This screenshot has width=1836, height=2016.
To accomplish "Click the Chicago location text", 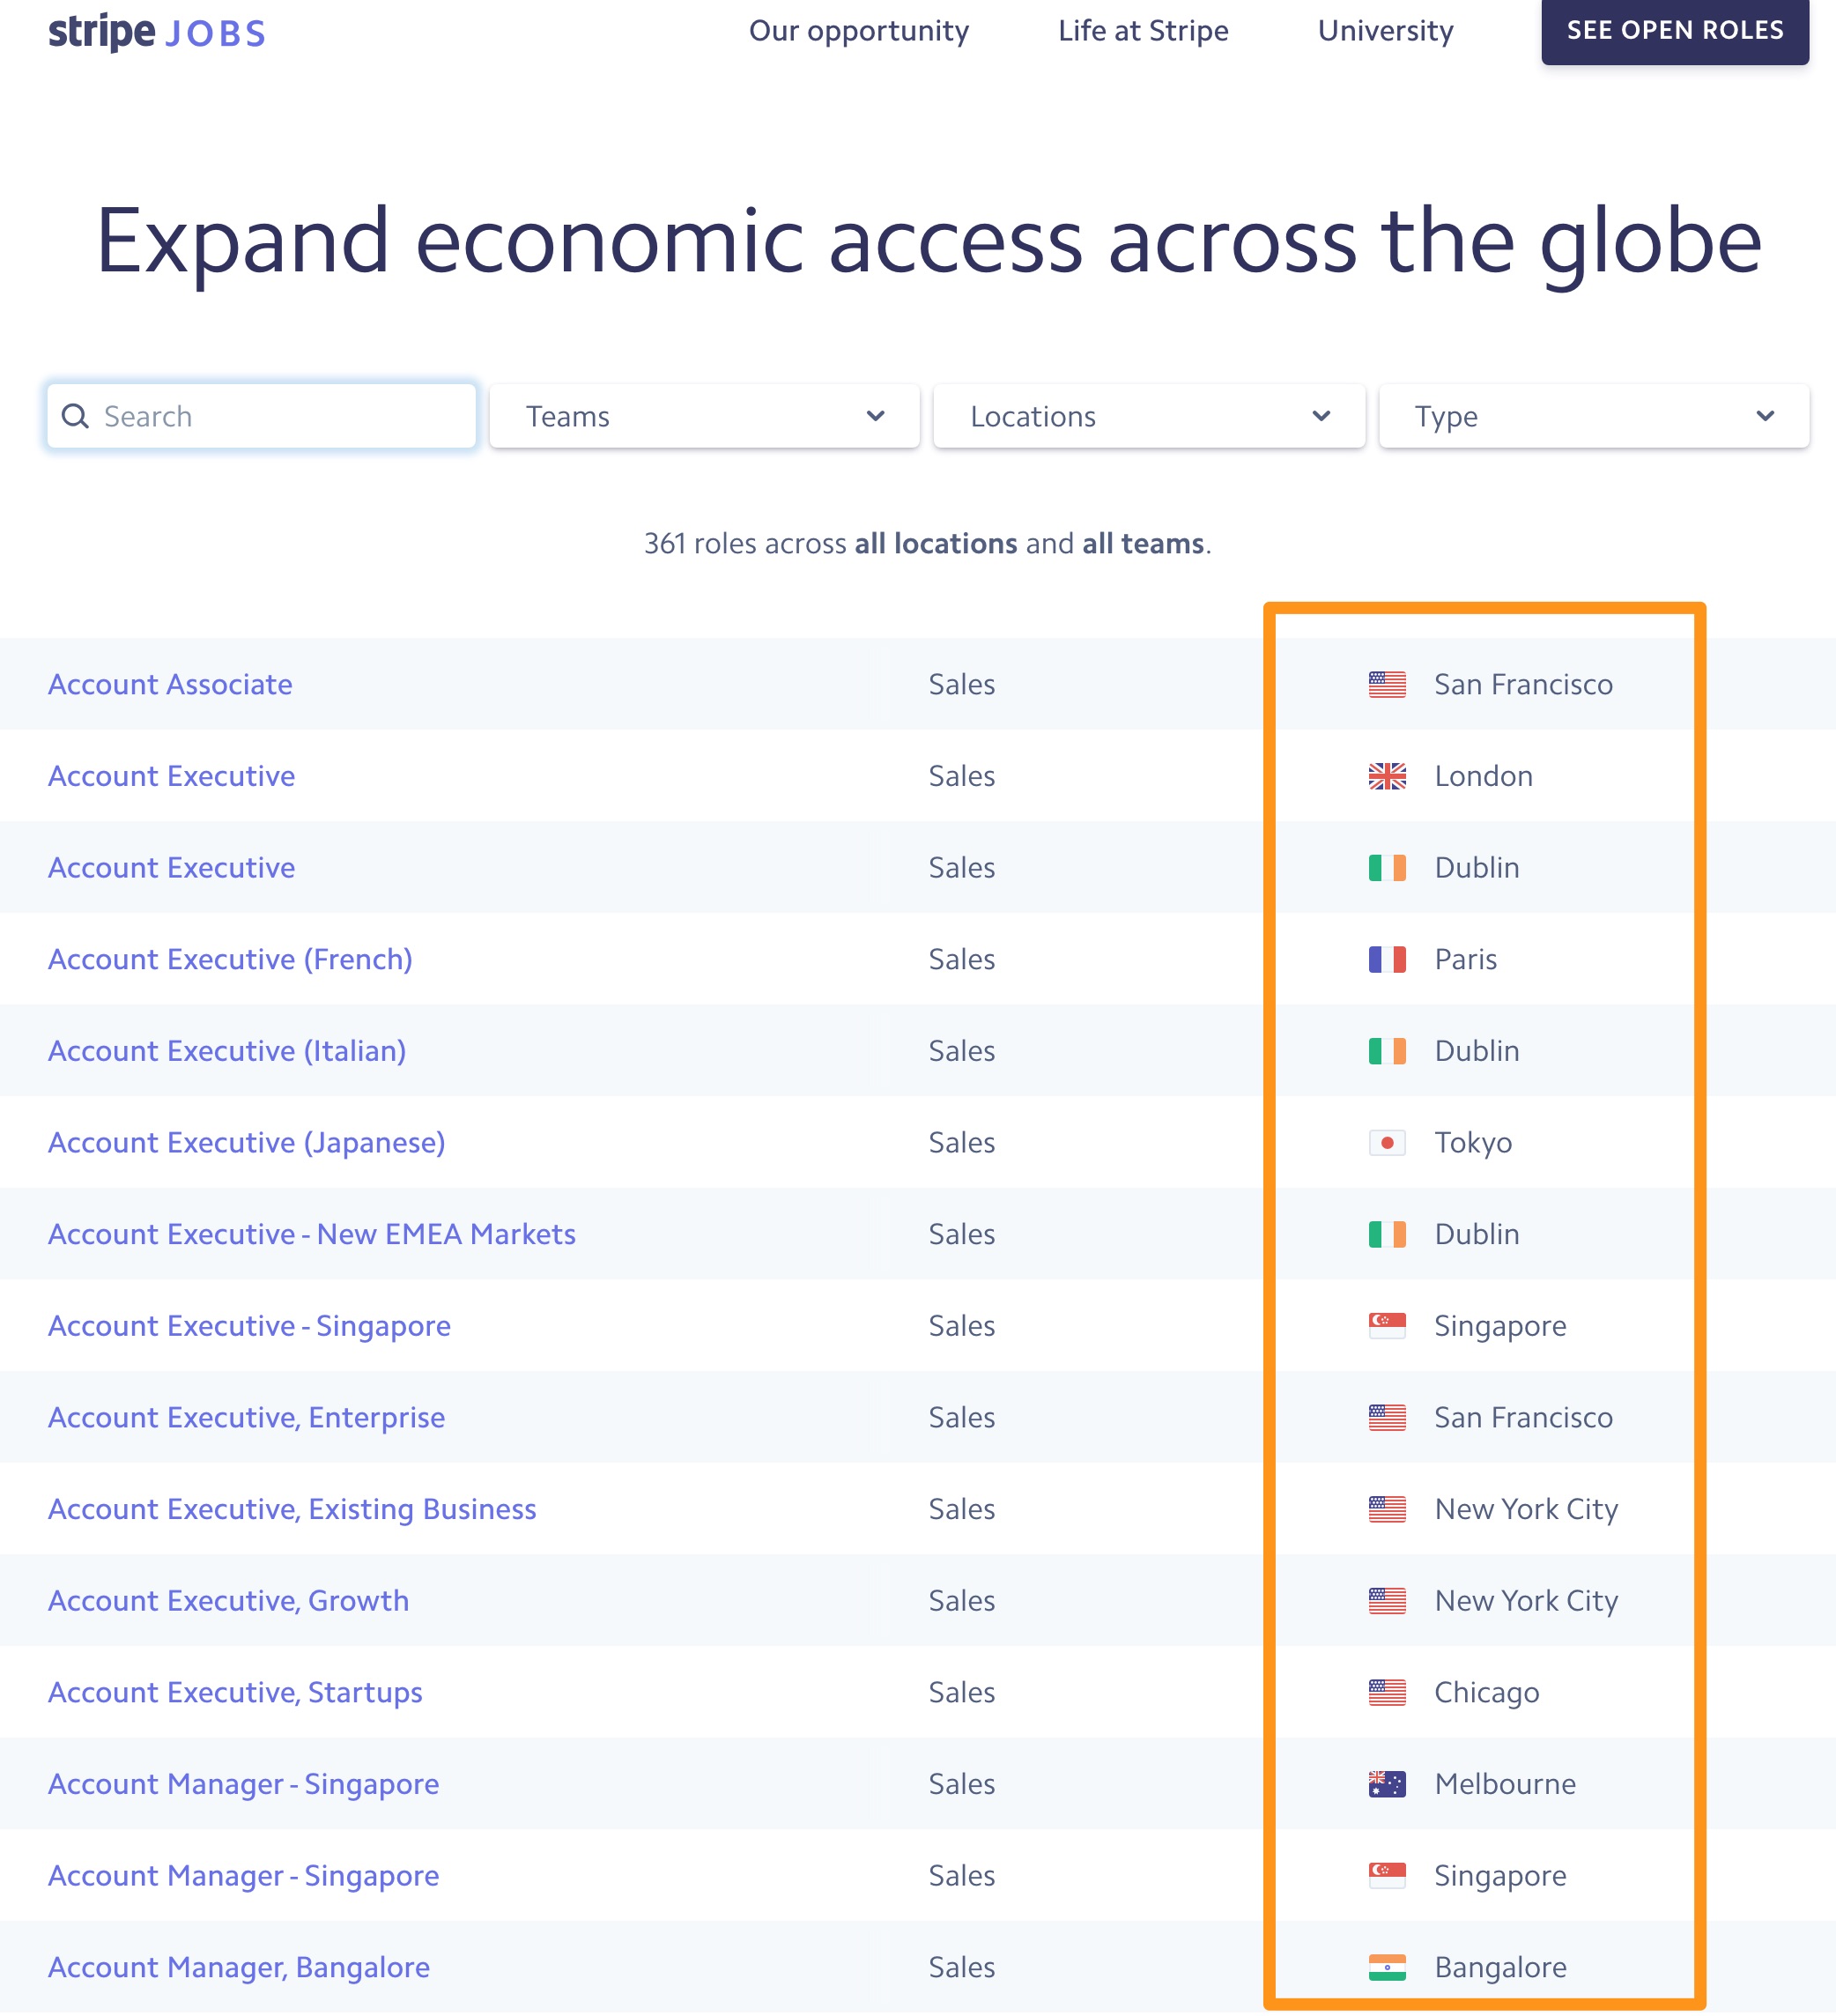I will click(x=1487, y=1692).
